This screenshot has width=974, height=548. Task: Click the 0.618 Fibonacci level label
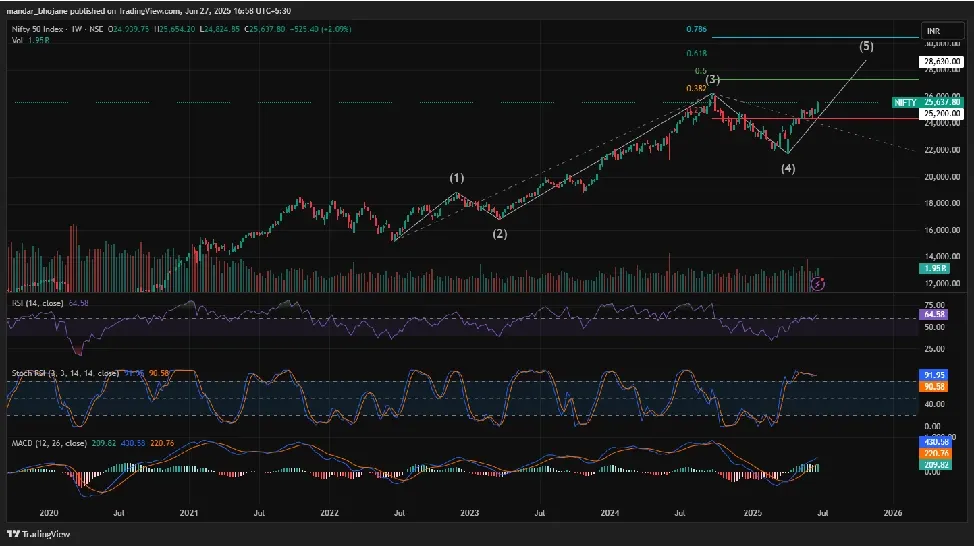pos(696,54)
